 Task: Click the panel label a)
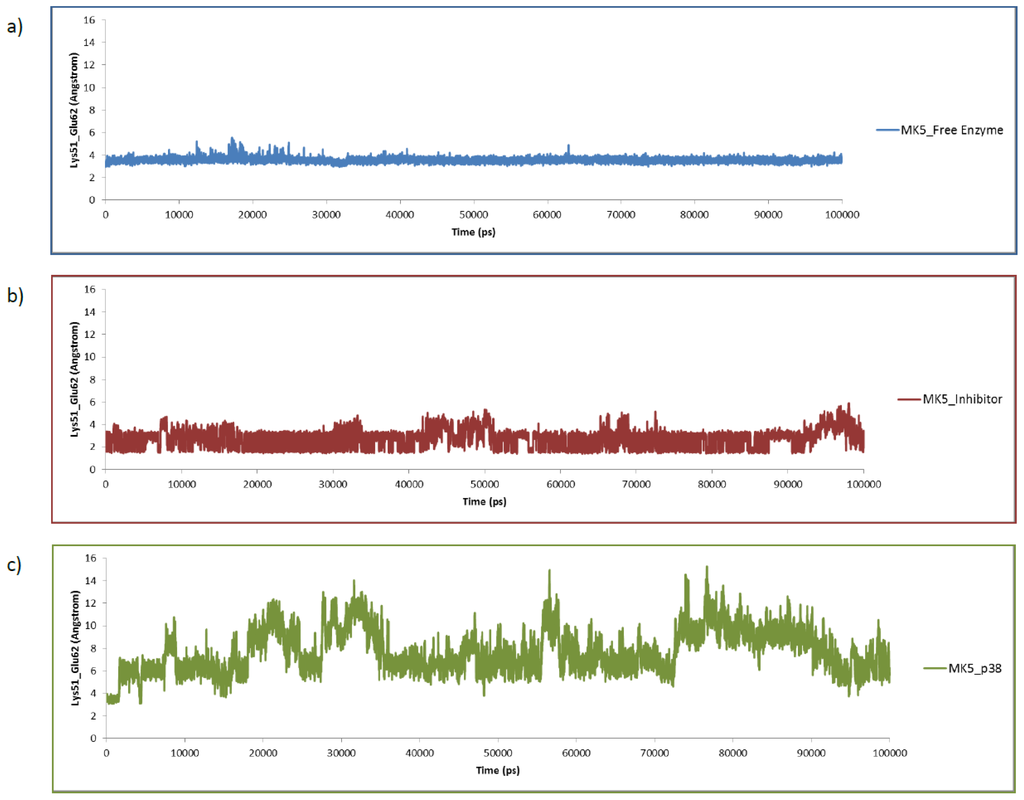coord(14,27)
